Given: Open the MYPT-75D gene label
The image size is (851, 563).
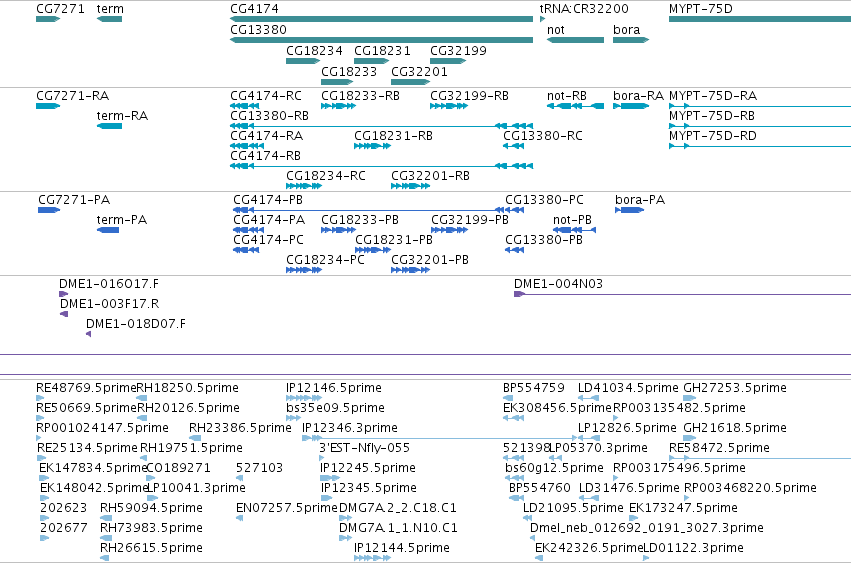Looking at the screenshot, I should point(701,9).
